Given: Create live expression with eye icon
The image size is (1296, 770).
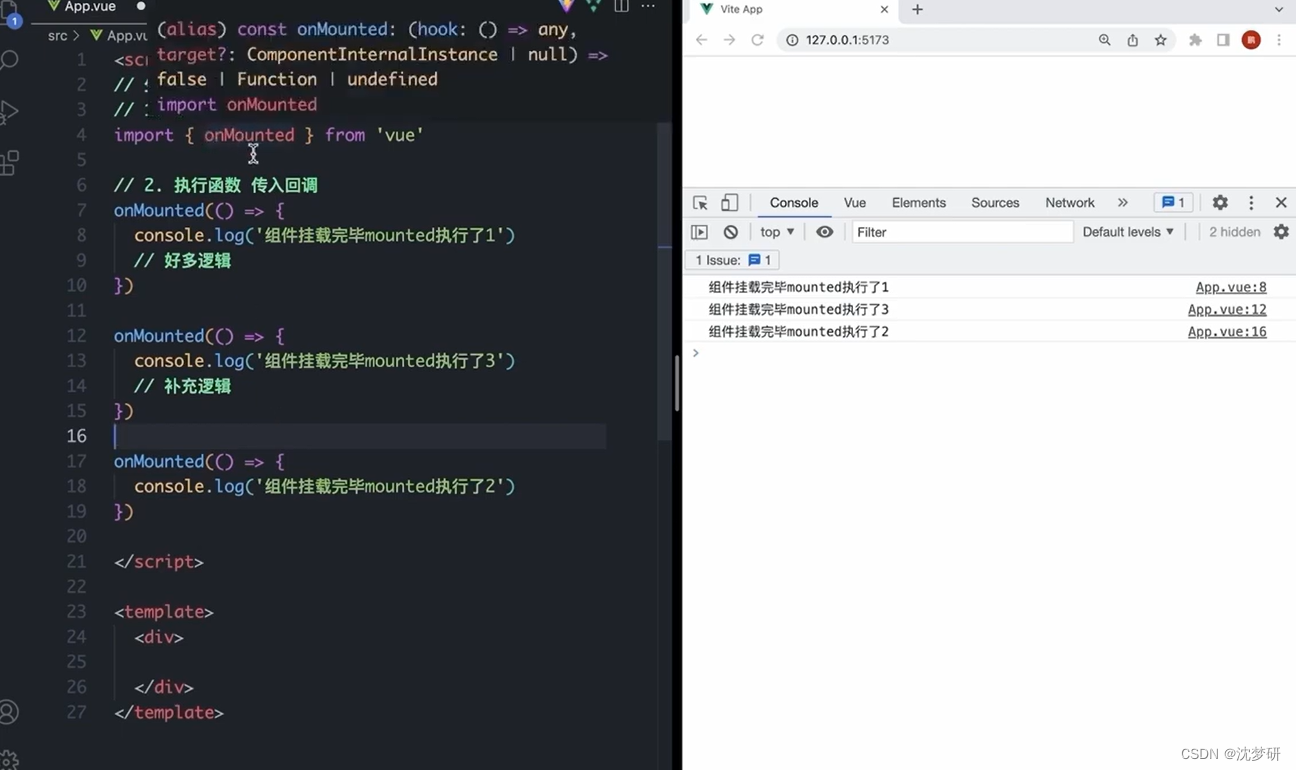Looking at the screenshot, I should [x=824, y=232].
